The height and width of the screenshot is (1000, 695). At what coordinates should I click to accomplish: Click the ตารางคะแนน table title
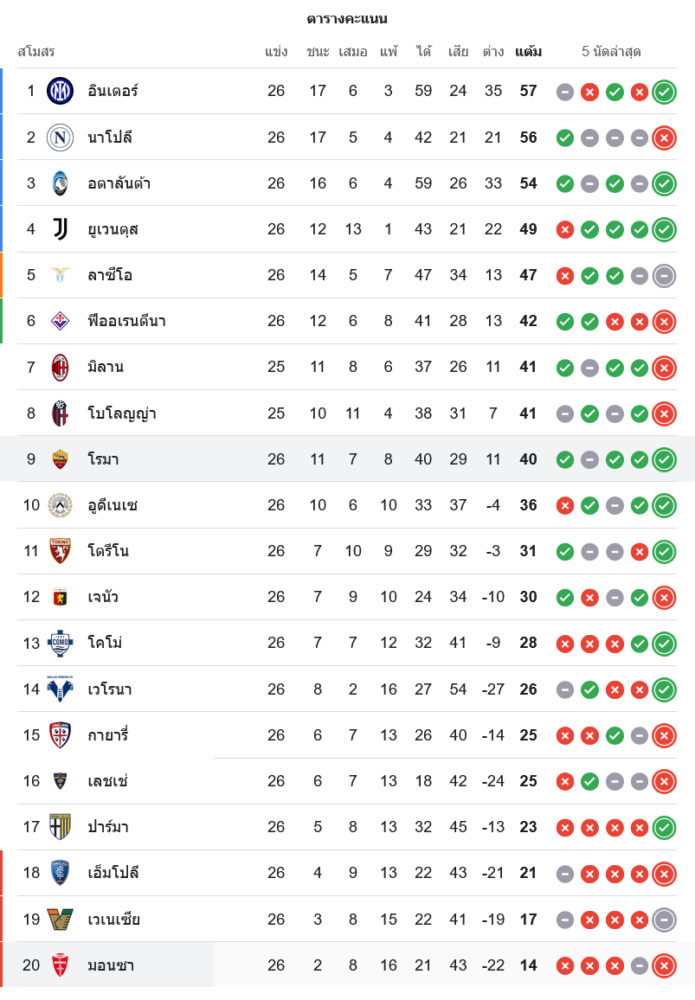(x=347, y=18)
